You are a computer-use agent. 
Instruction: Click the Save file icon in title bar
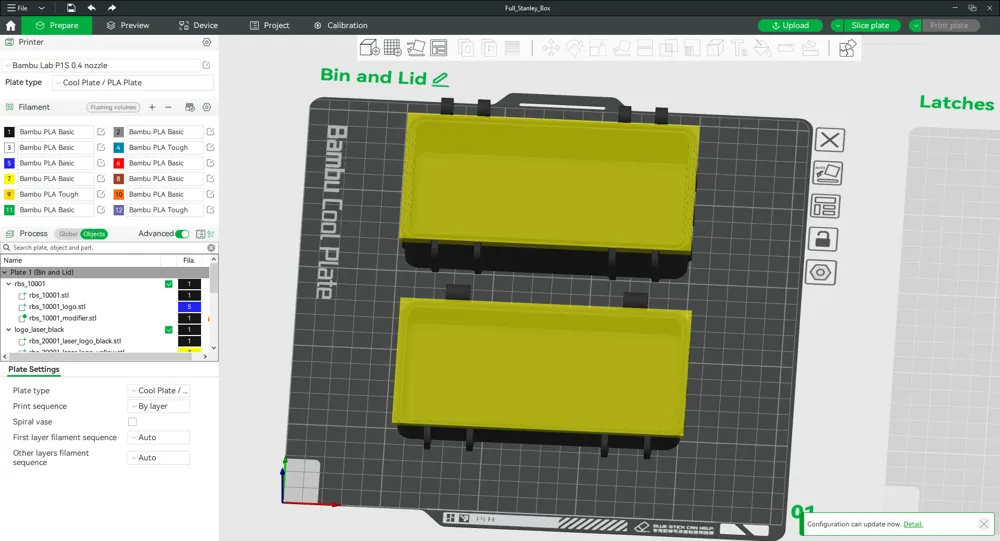[x=71, y=8]
